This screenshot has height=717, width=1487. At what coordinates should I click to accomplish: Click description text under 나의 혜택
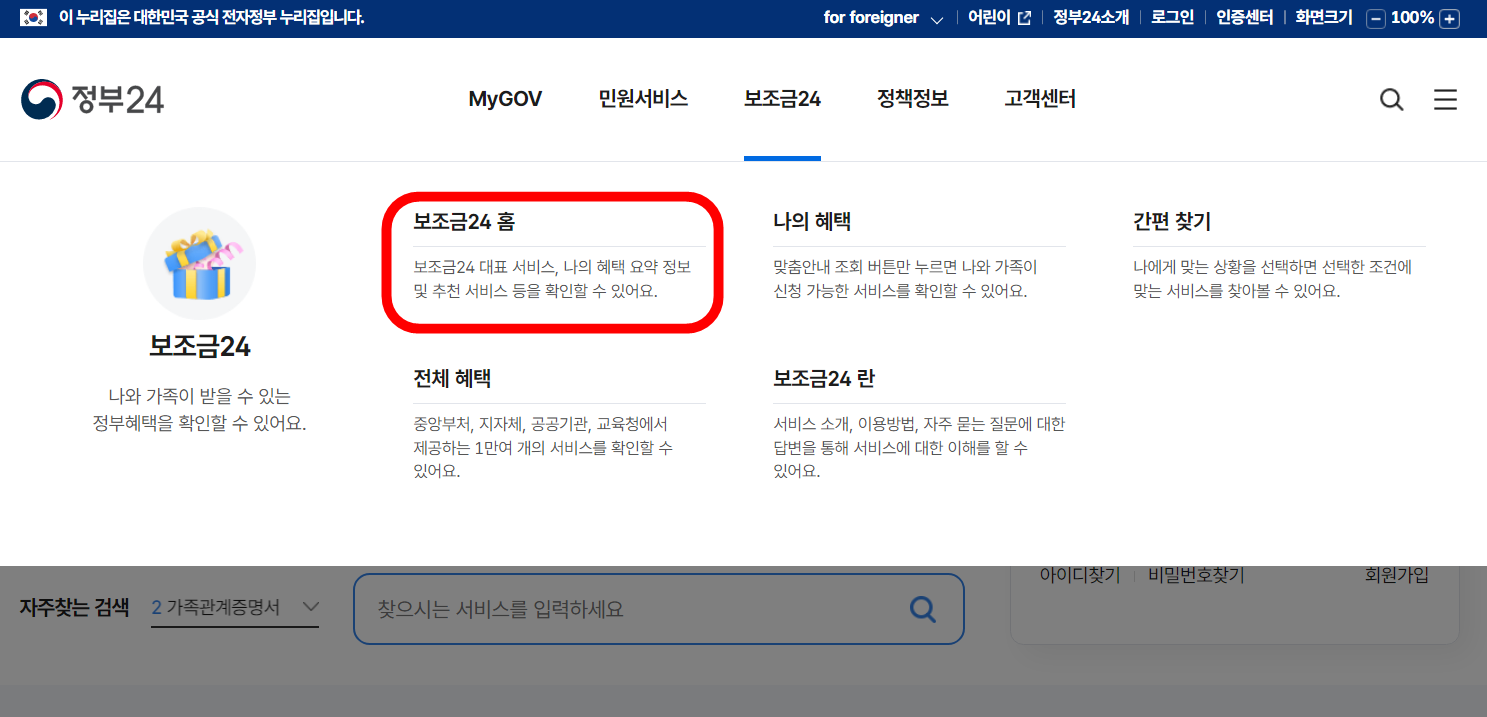[x=905, y=279]
